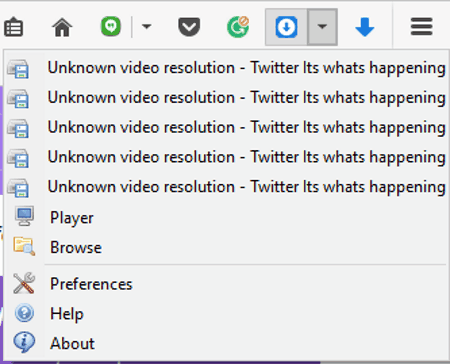The width and height of the screenshot is (450, 364).
Task: Click the Preferences tools icon
Action: click(x=24, y=283)
